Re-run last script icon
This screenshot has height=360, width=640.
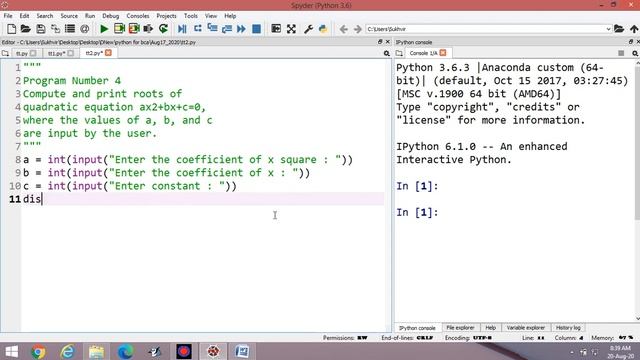click(x=163, y=29)
